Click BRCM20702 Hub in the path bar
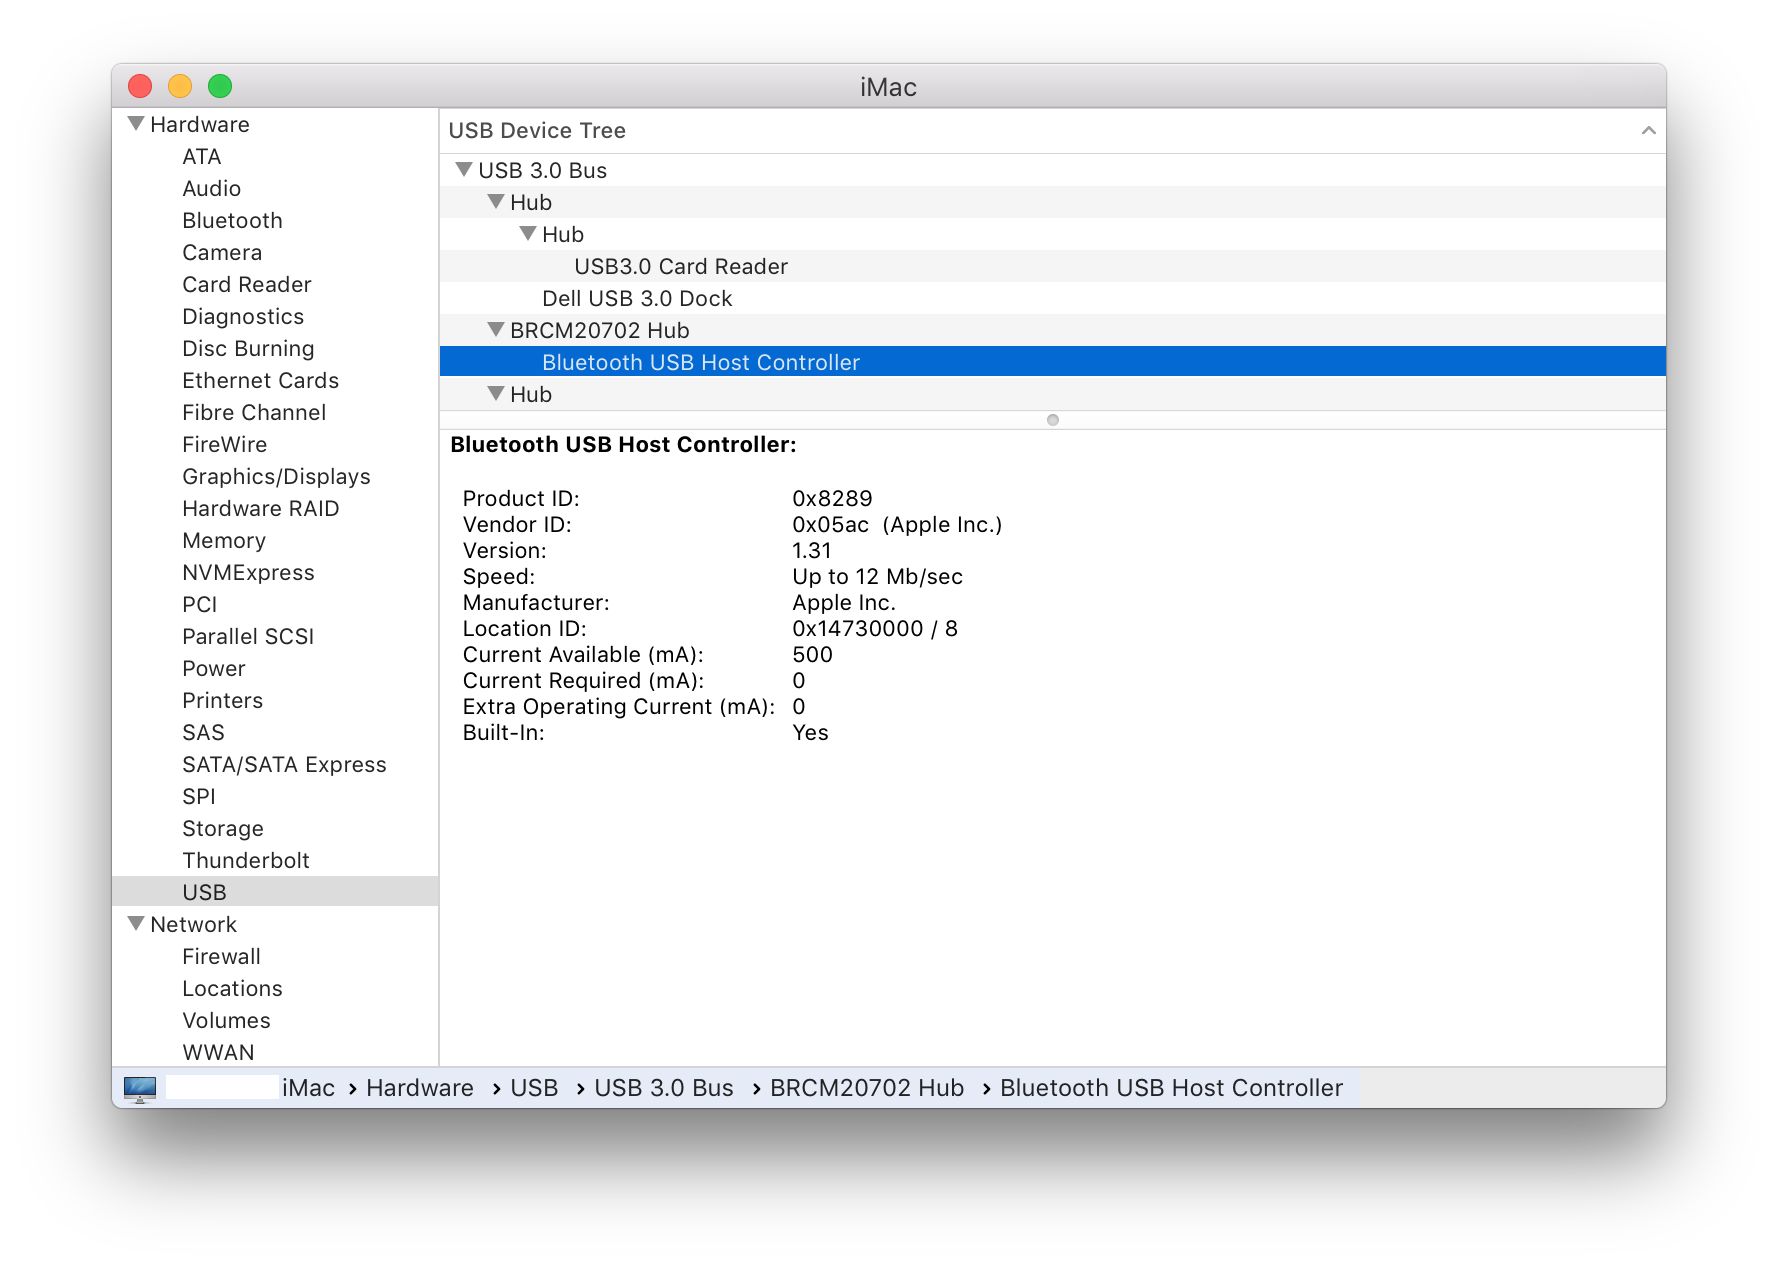The image size is (1778, 1268). [x=867, y=1088]
